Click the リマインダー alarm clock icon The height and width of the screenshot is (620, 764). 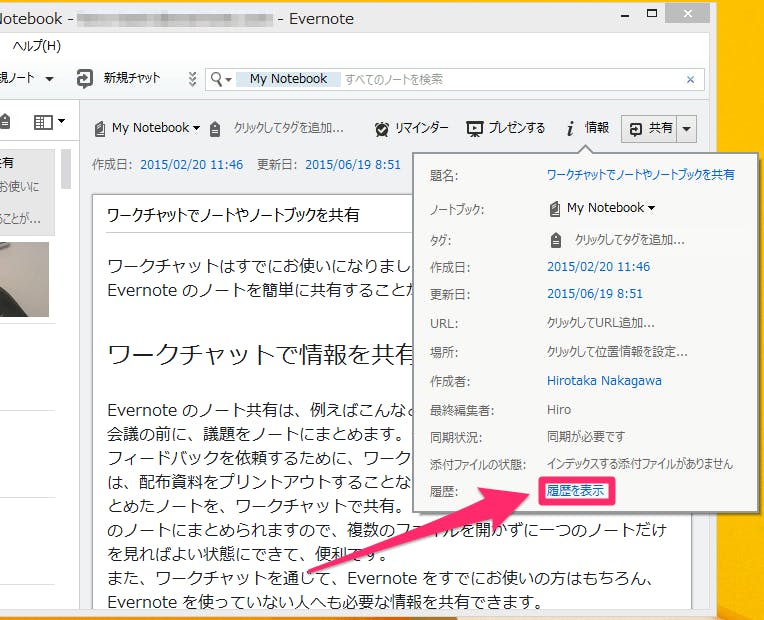(x=382, y=129)
